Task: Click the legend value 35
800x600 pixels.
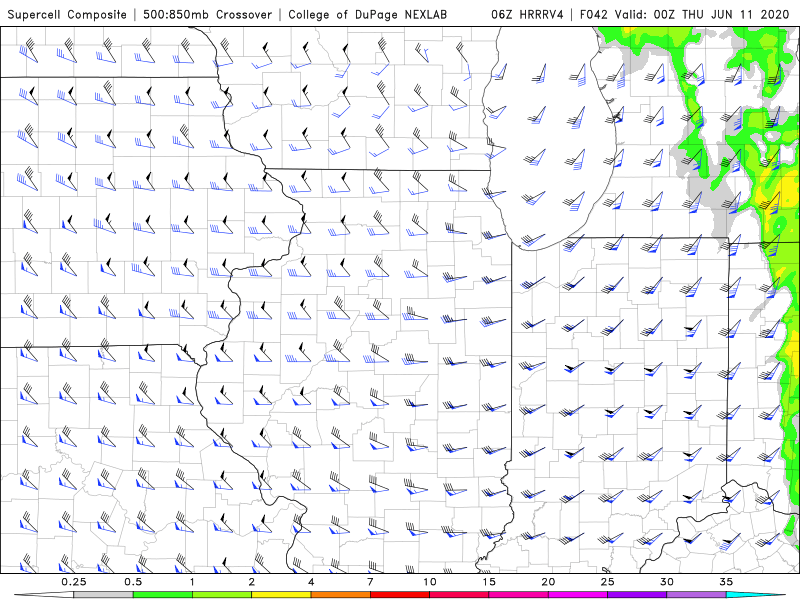Action: click(x=726, y=582)
